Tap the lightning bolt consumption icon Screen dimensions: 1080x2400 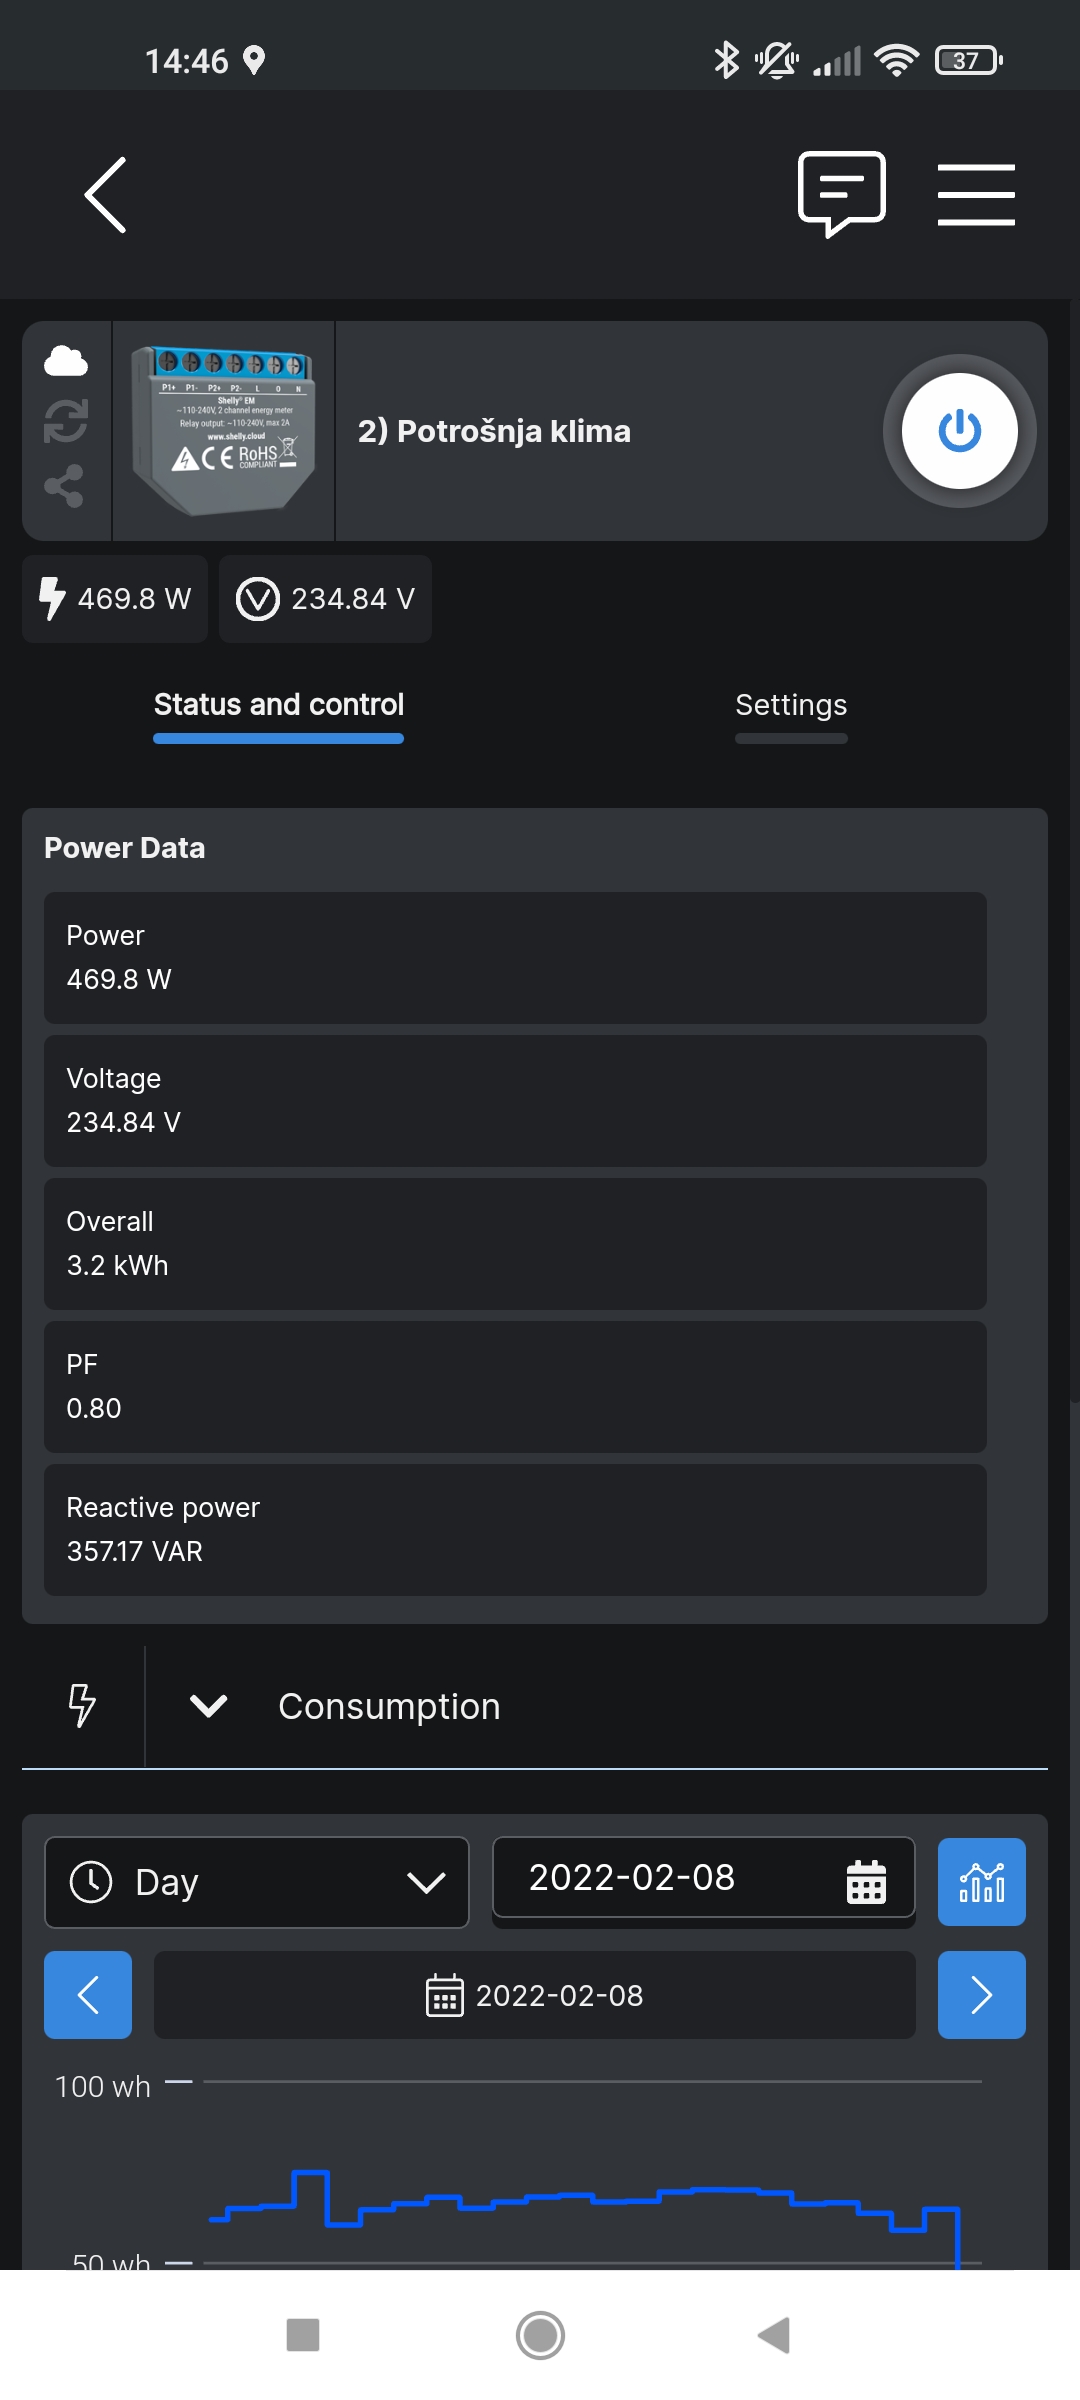tap(82, 1706)
